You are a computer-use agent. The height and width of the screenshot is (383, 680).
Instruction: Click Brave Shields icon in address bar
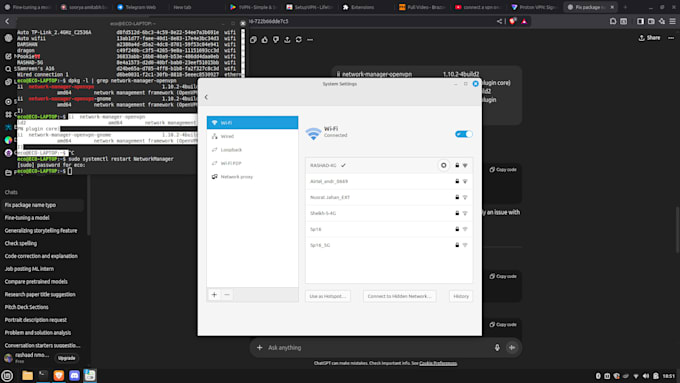pos(513,21)
